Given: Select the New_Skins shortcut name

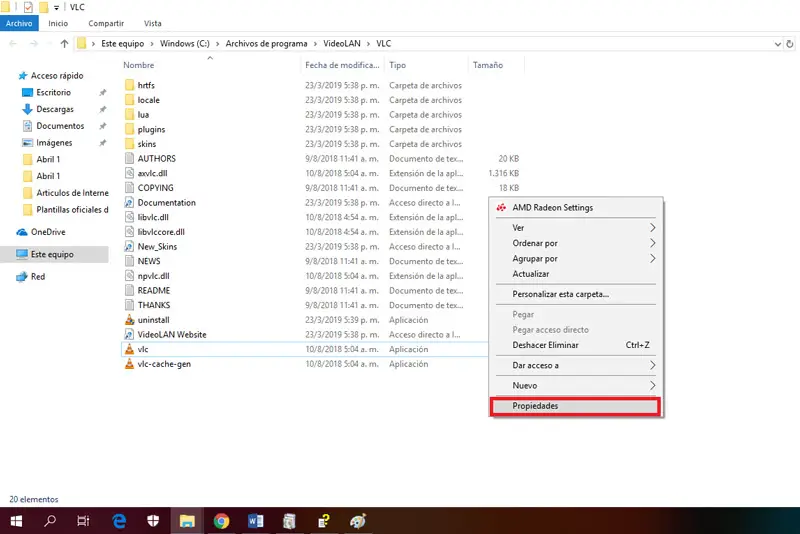Looking at the screenshot, I should pos(157,247).
